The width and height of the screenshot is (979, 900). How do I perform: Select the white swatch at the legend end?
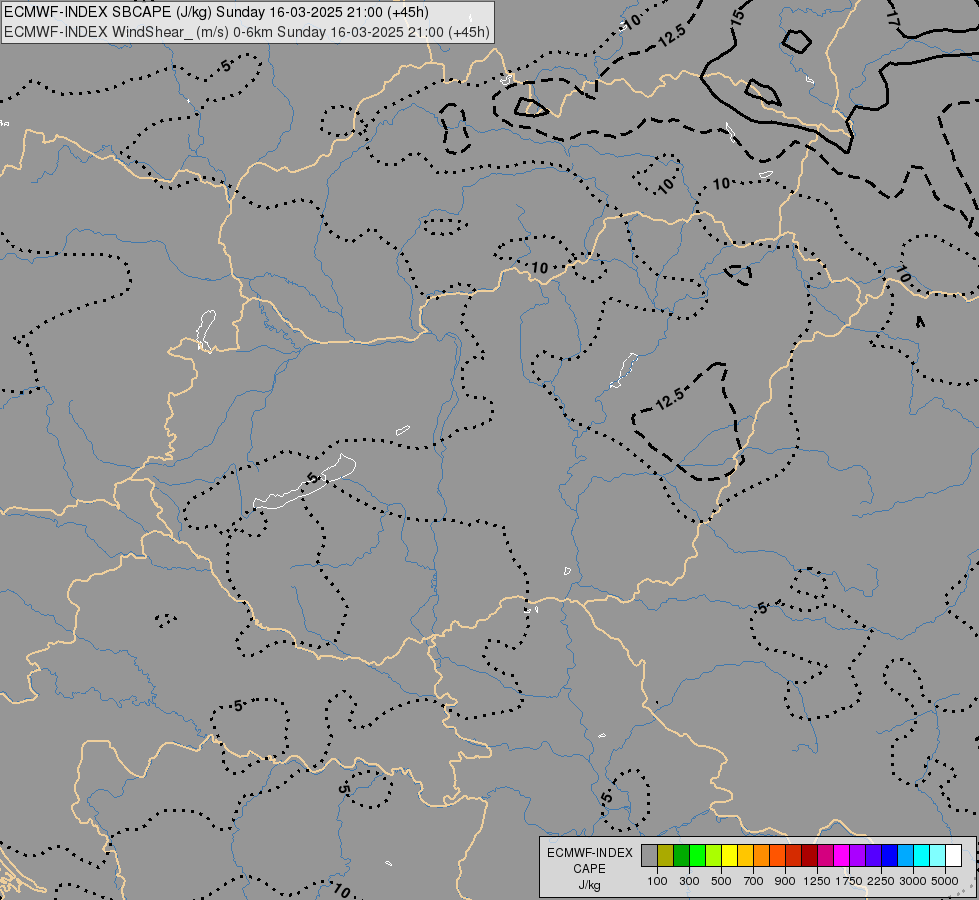pos(953,855)
